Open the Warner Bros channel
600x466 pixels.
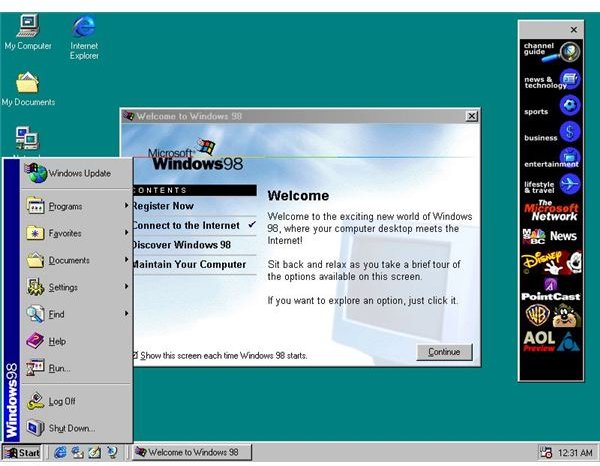tap(551, 316)
